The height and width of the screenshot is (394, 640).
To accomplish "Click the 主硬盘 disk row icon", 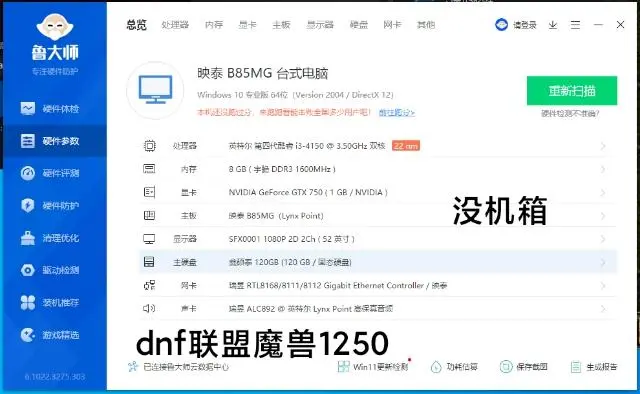I will click(x=149, y=262).
